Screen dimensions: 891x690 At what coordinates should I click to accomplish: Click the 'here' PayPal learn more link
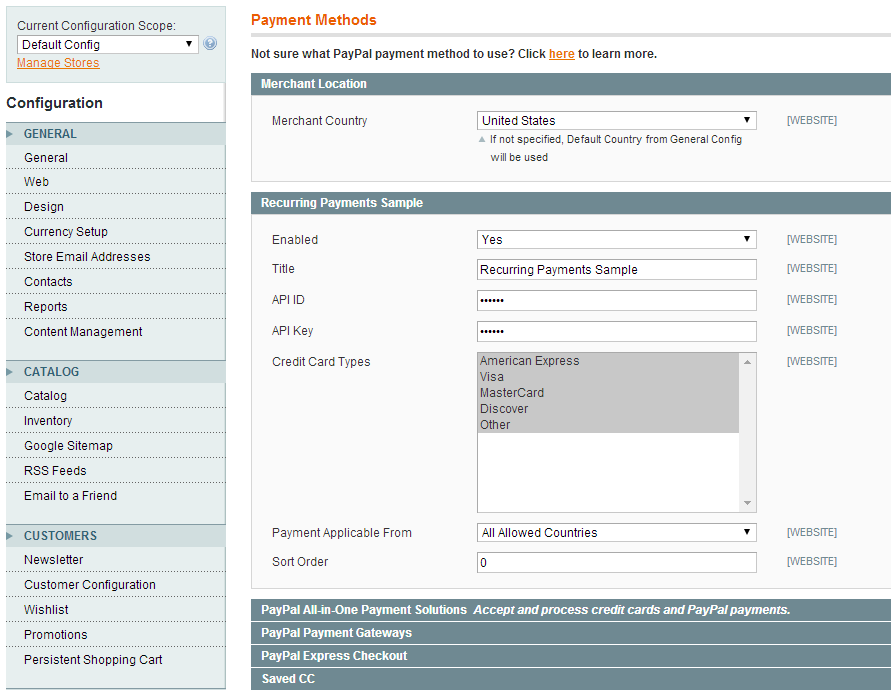tap(561, 53)
